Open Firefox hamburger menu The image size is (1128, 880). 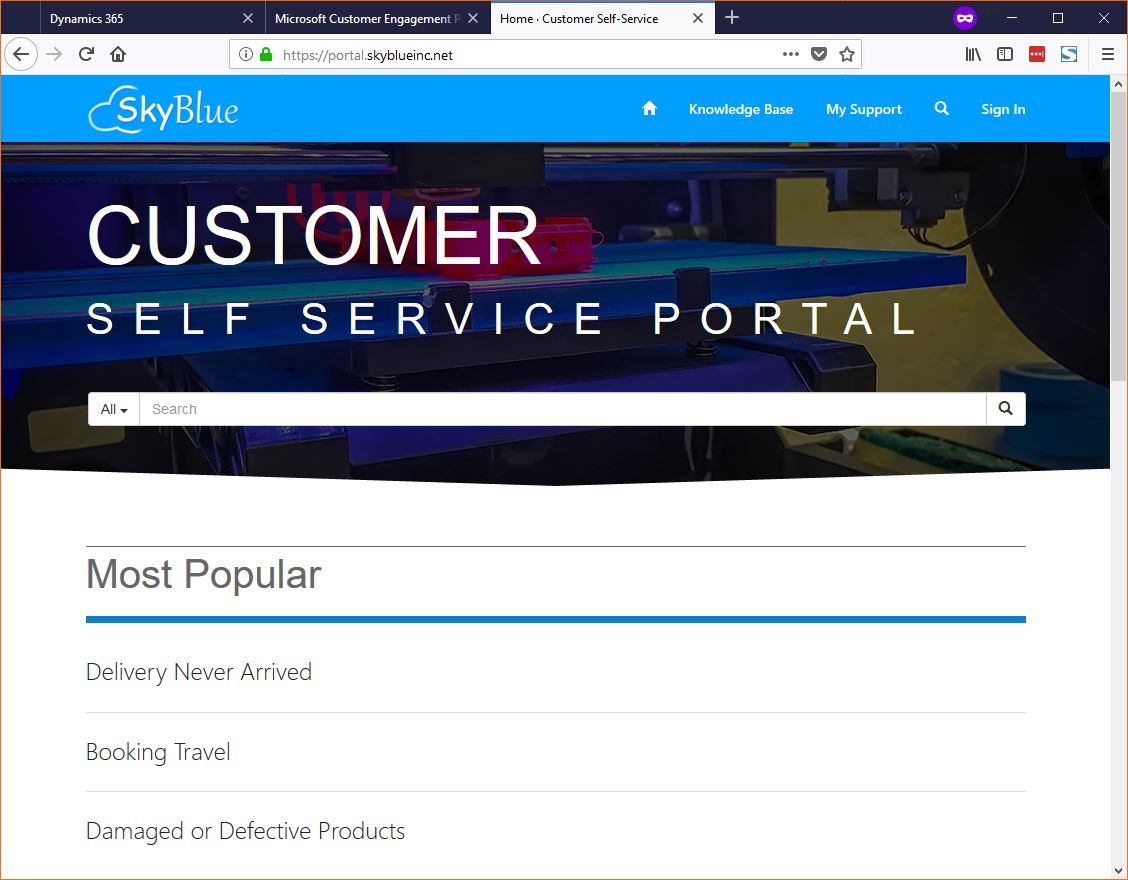(1107, 54)
